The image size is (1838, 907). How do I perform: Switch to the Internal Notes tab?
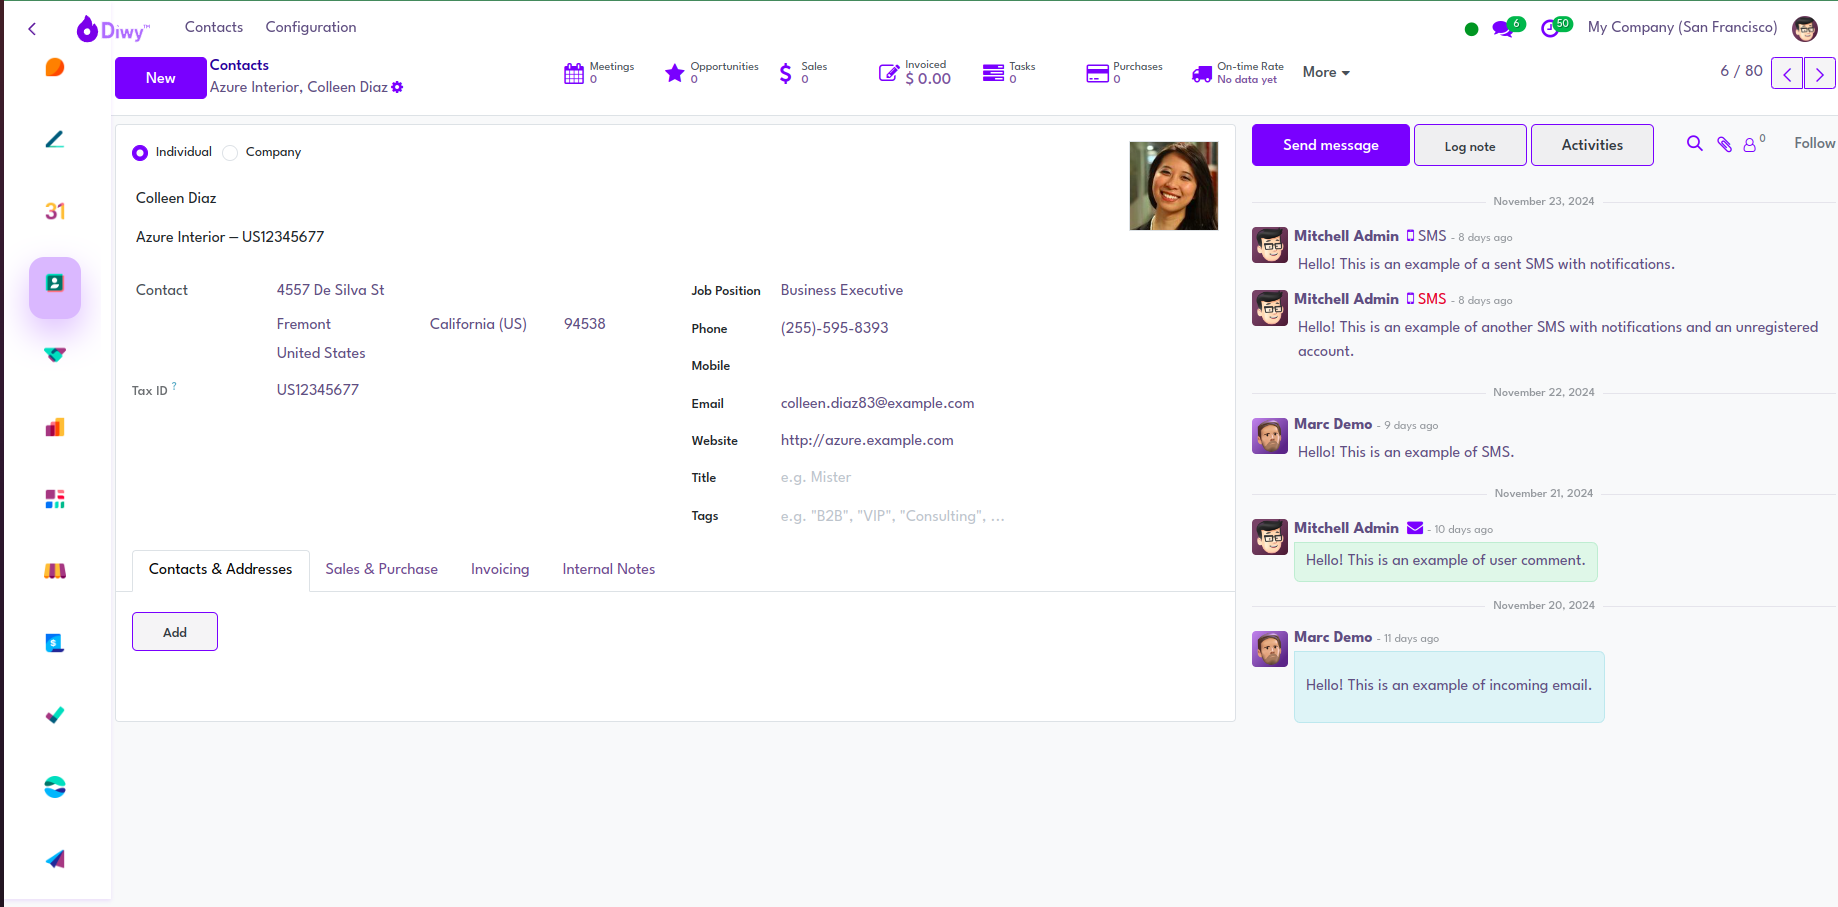pos(609,570)
